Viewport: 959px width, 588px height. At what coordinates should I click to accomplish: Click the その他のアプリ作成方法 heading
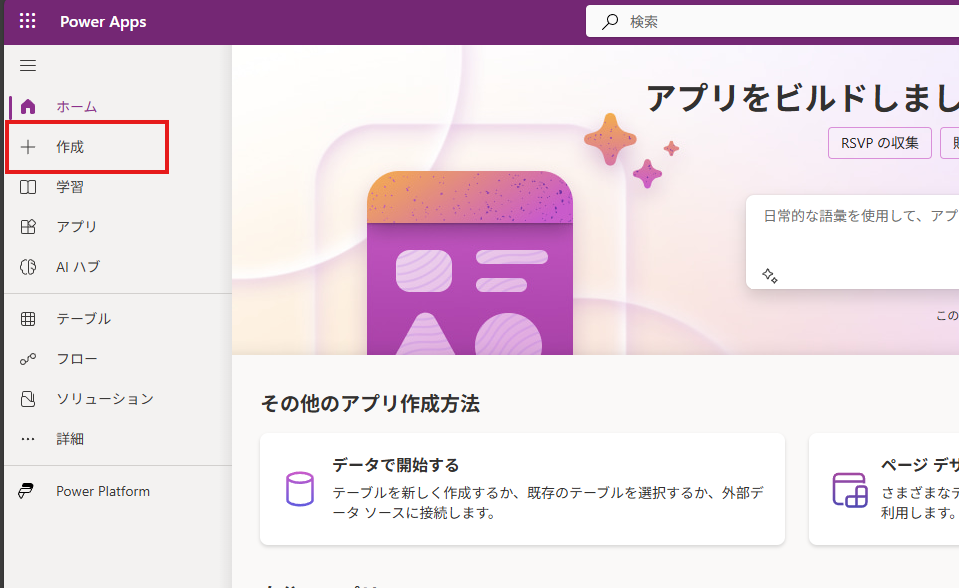click(x=370, y=404)
